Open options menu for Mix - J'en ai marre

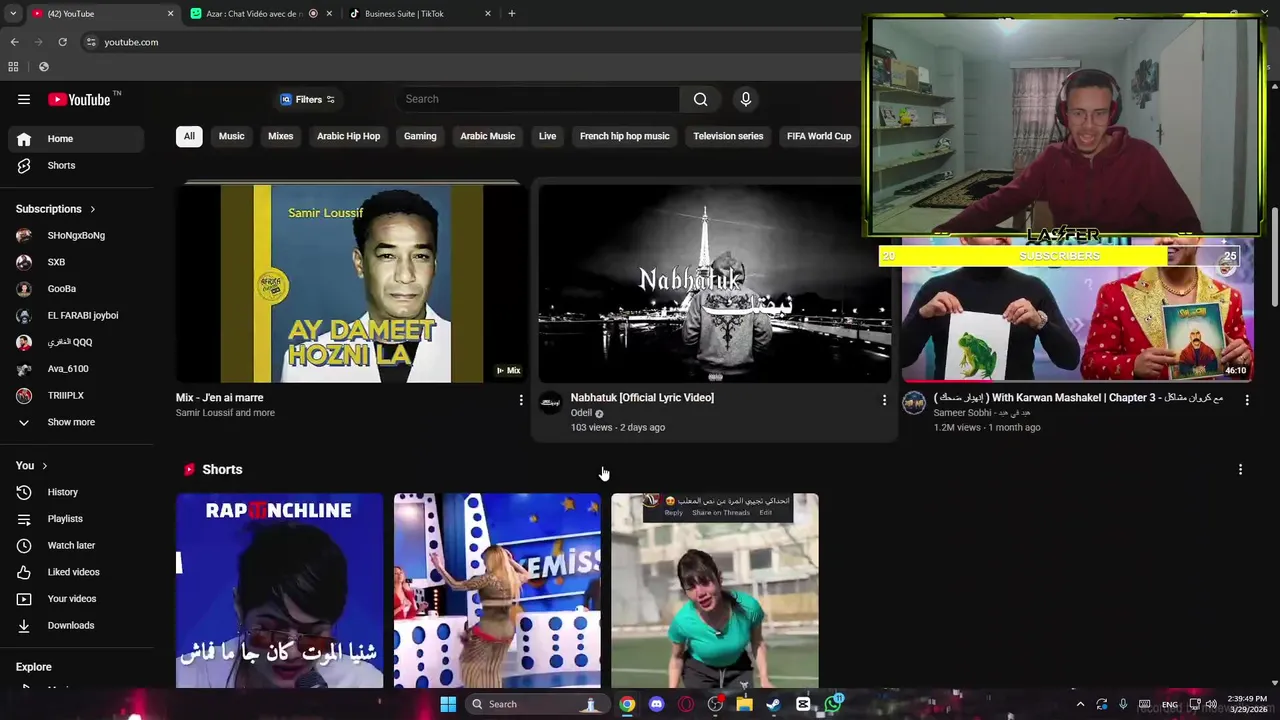pos(520,400)
